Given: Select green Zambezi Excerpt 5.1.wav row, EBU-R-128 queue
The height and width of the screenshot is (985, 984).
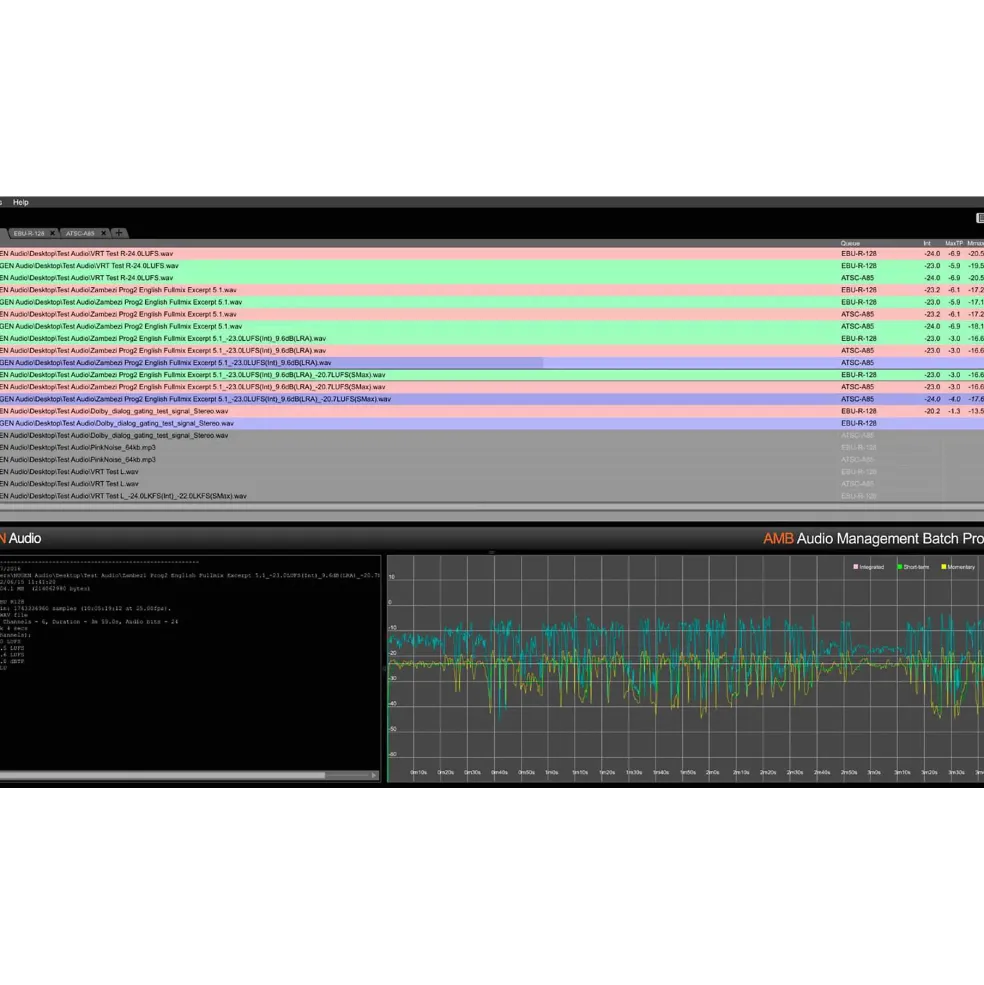Looking at the screenshot, I should [x=492, y=302].
